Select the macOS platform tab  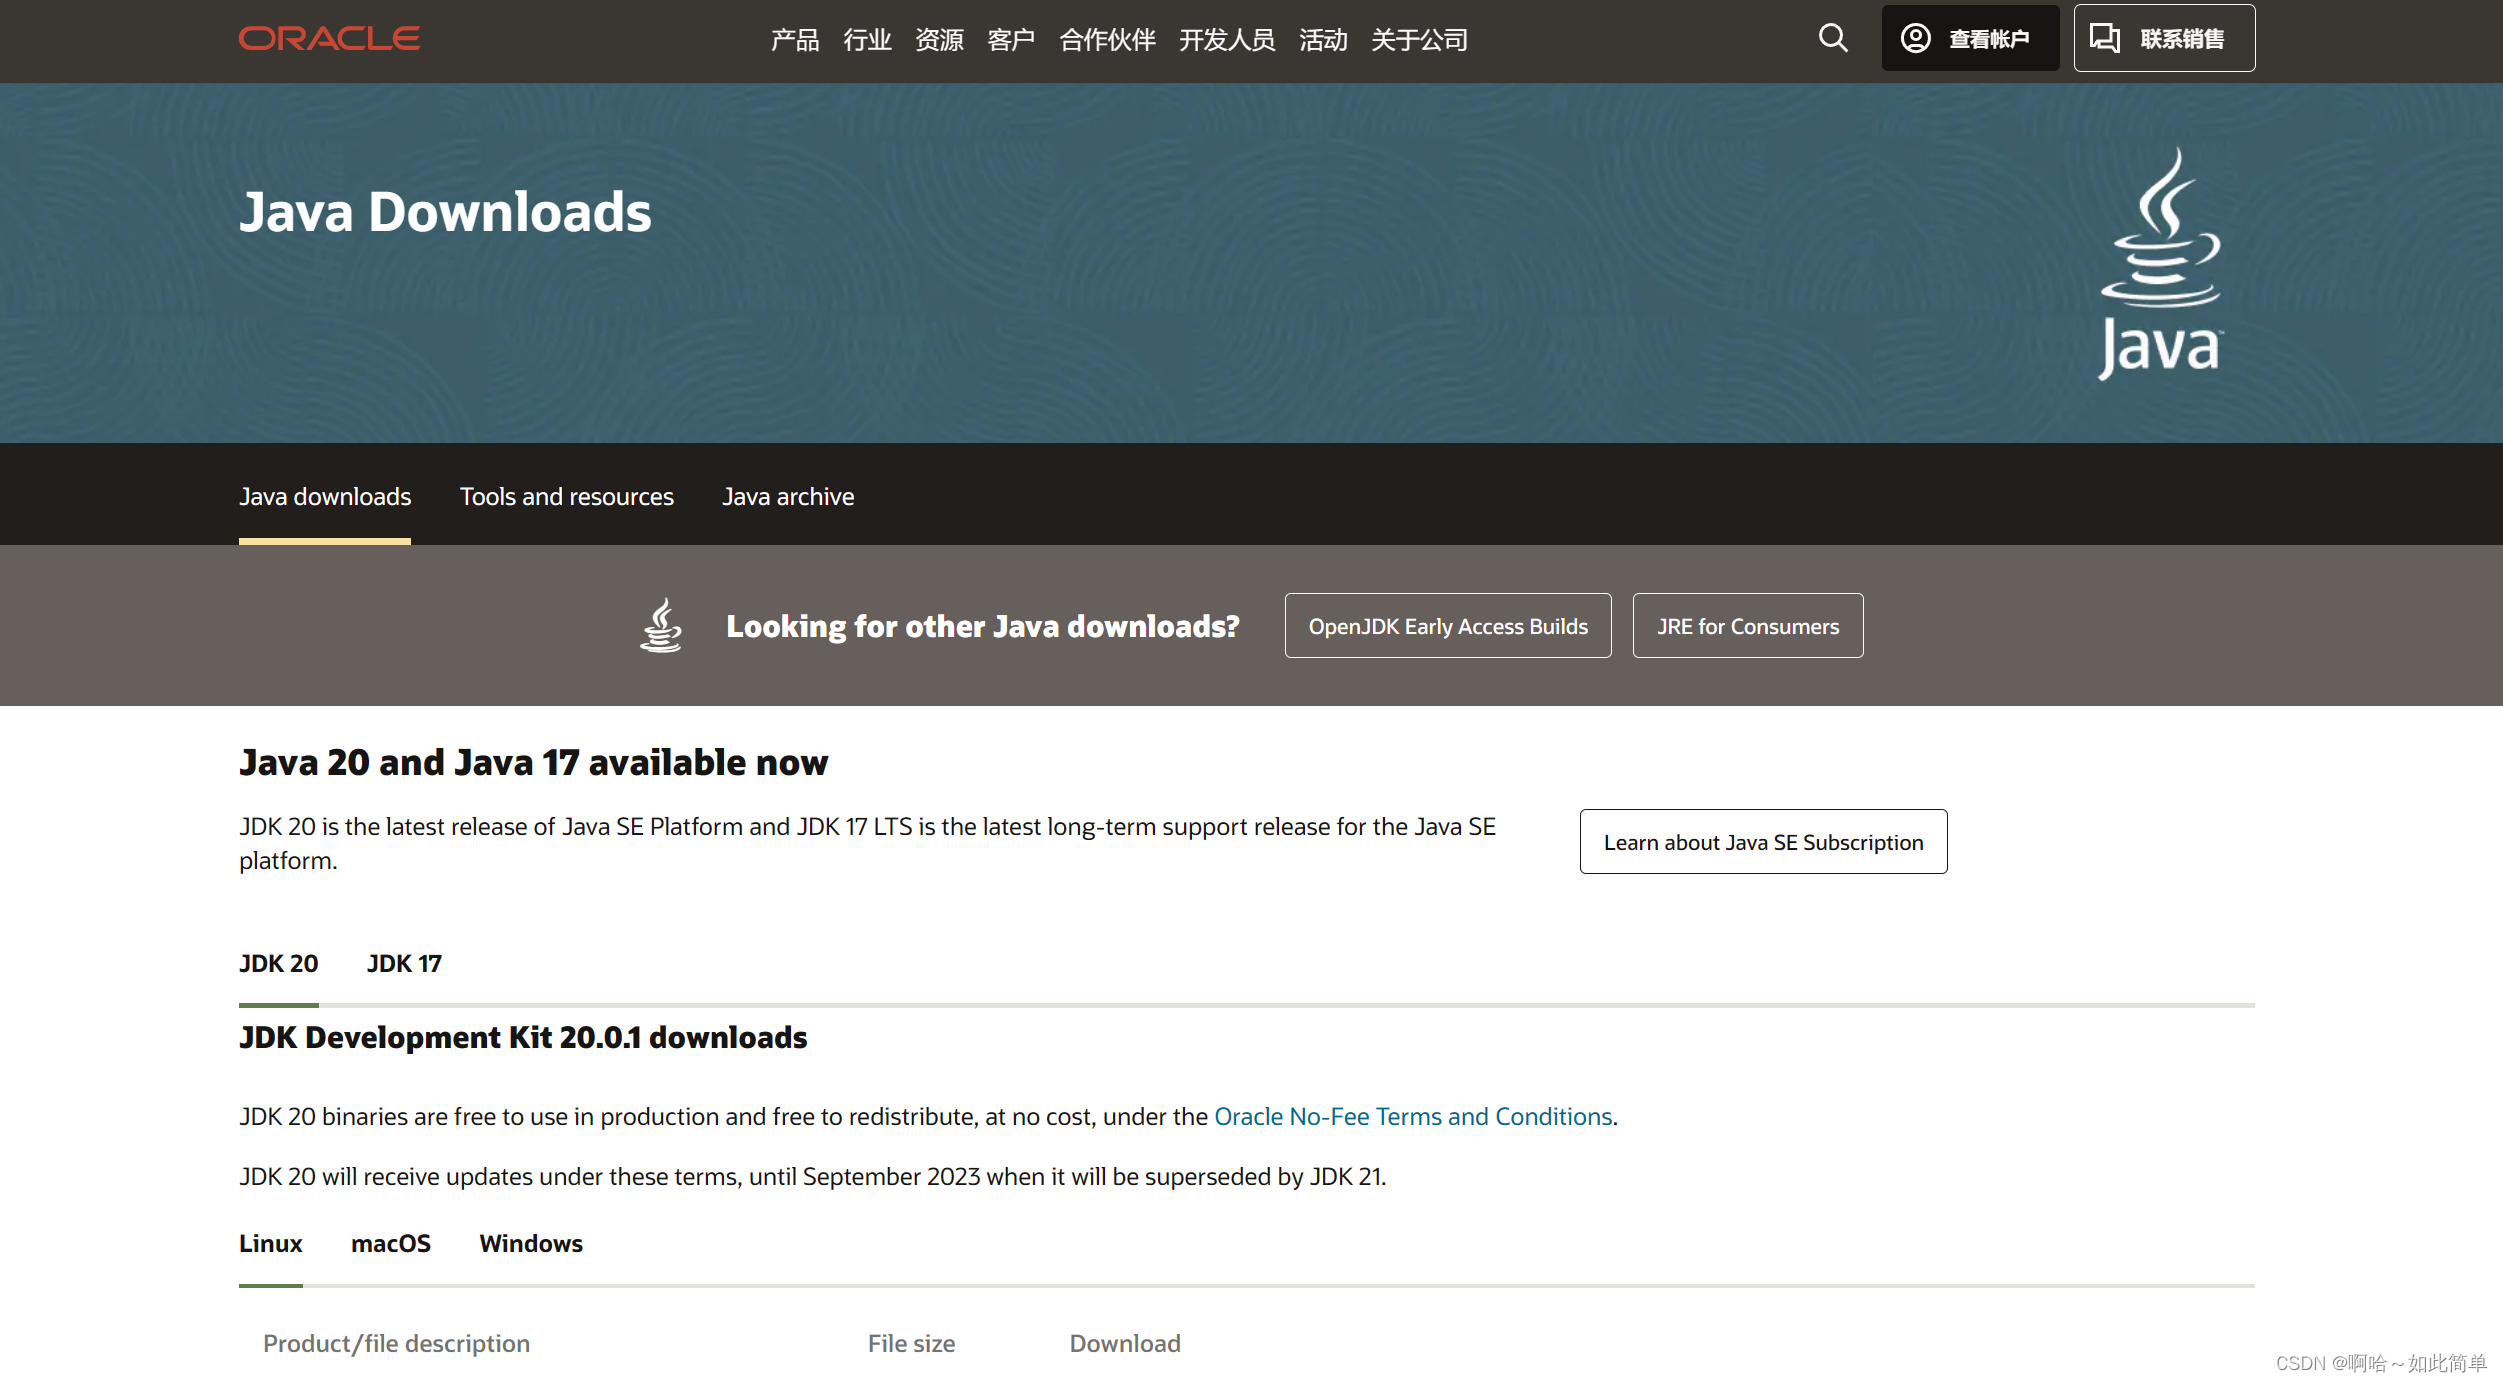pos(390,1243)
